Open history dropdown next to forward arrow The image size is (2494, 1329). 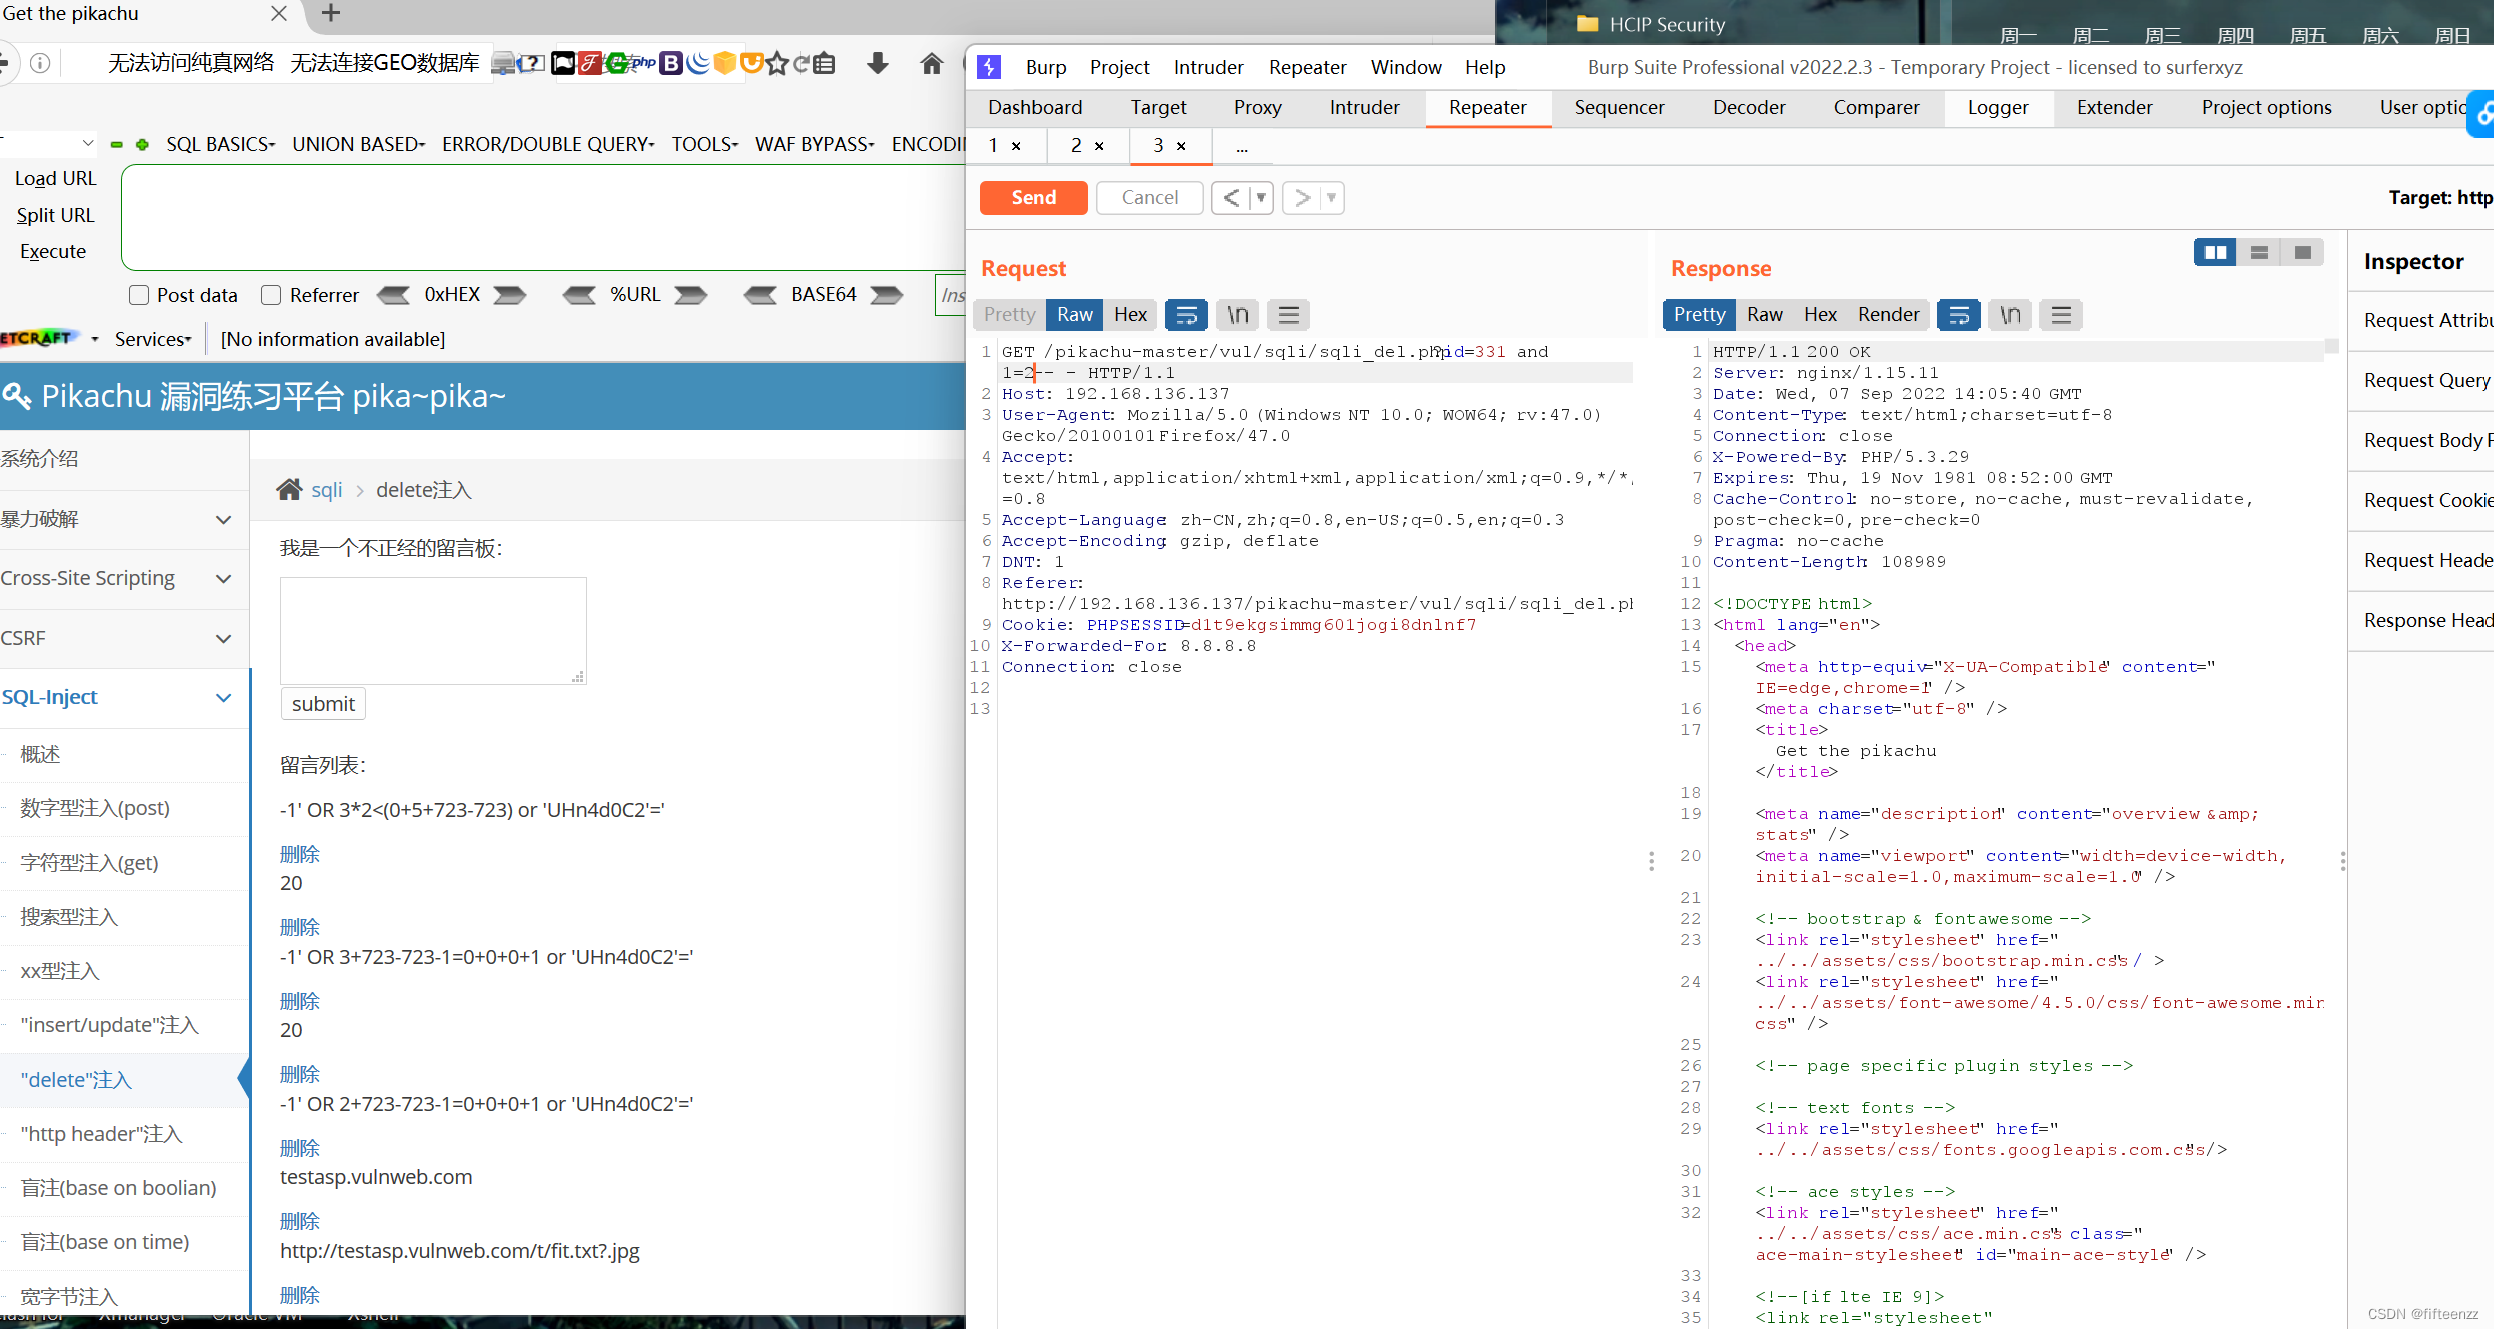click(1332, 198)
